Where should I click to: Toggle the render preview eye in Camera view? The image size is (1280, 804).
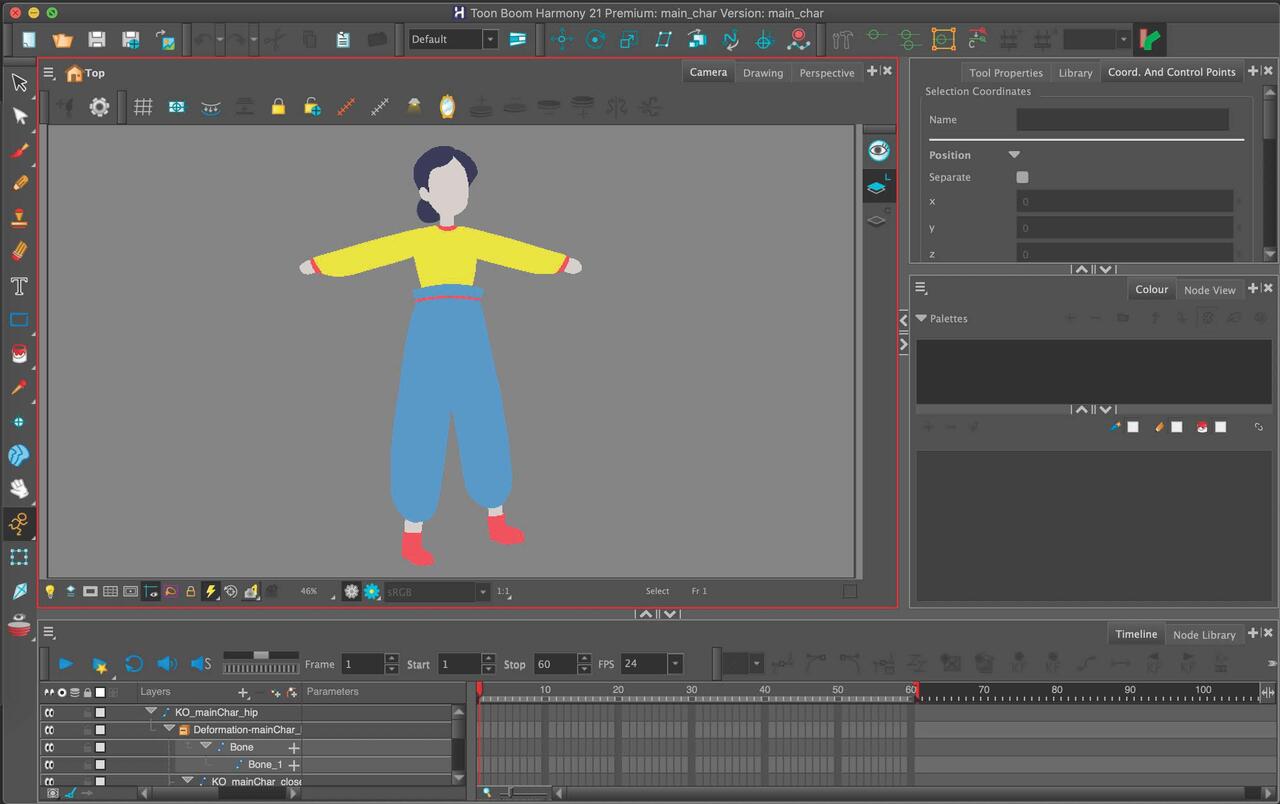tap(878, 151)
